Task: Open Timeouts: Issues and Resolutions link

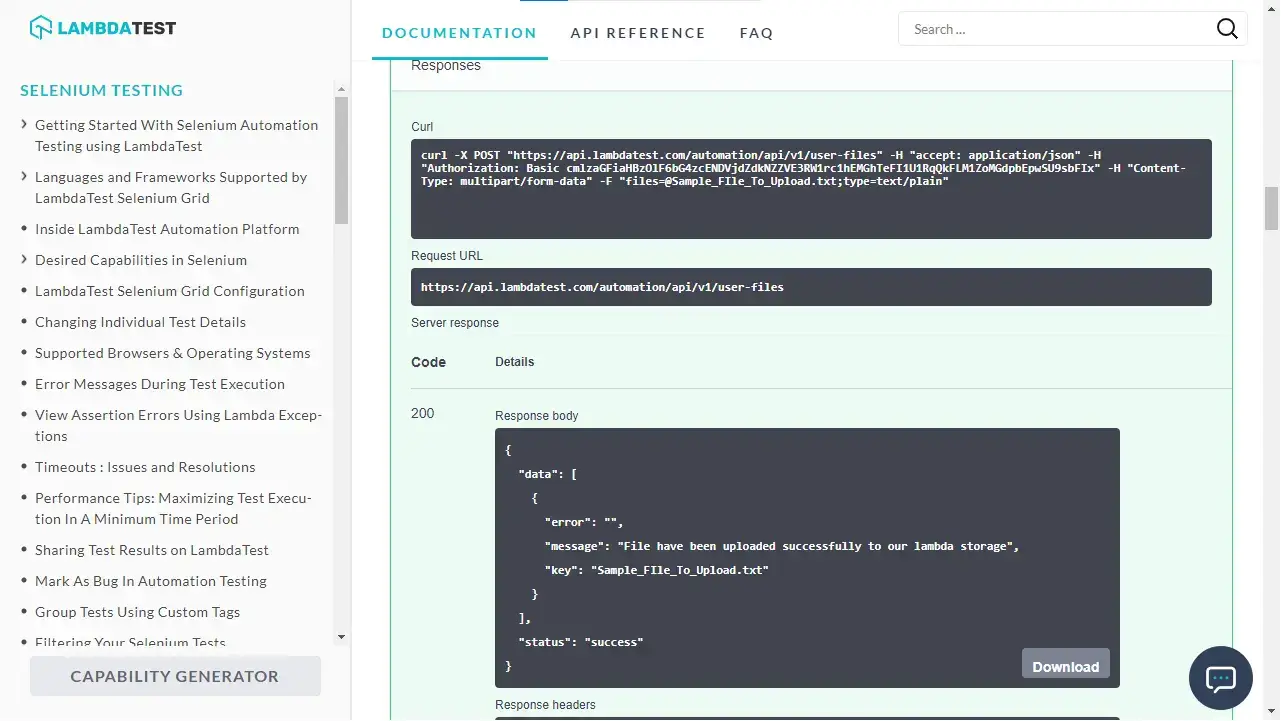Action: click(145, 467)
